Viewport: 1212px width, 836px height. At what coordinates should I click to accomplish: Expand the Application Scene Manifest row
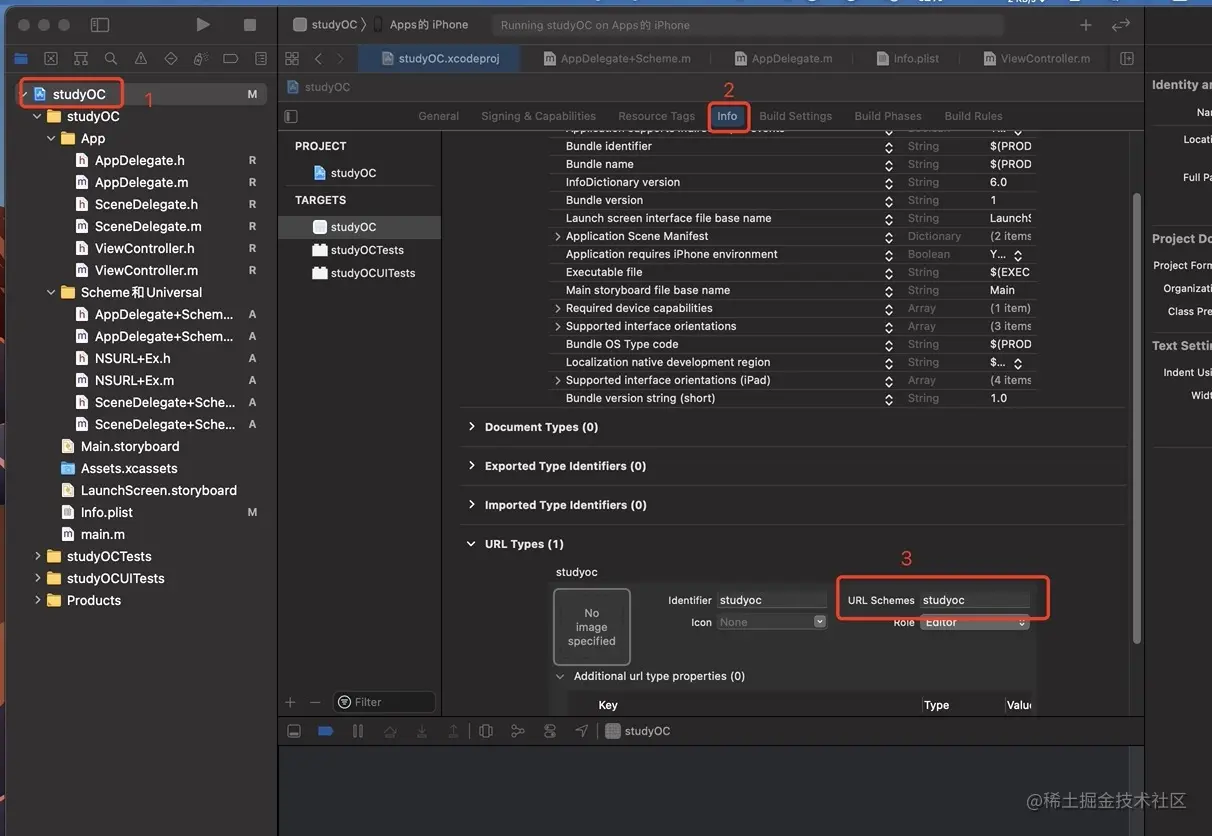558,236
